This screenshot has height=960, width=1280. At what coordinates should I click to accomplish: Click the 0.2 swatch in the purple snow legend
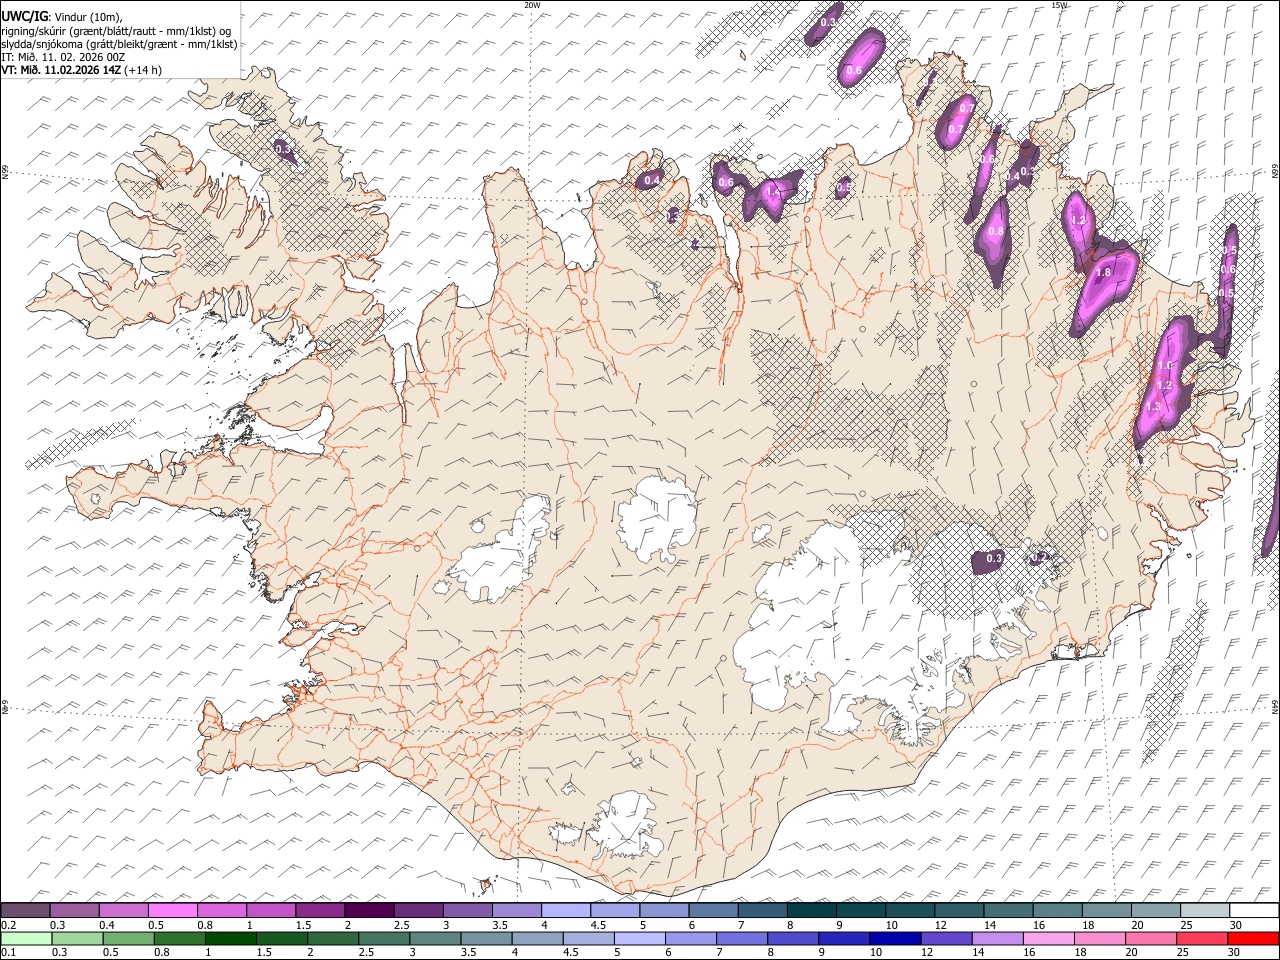coord(25,910)
